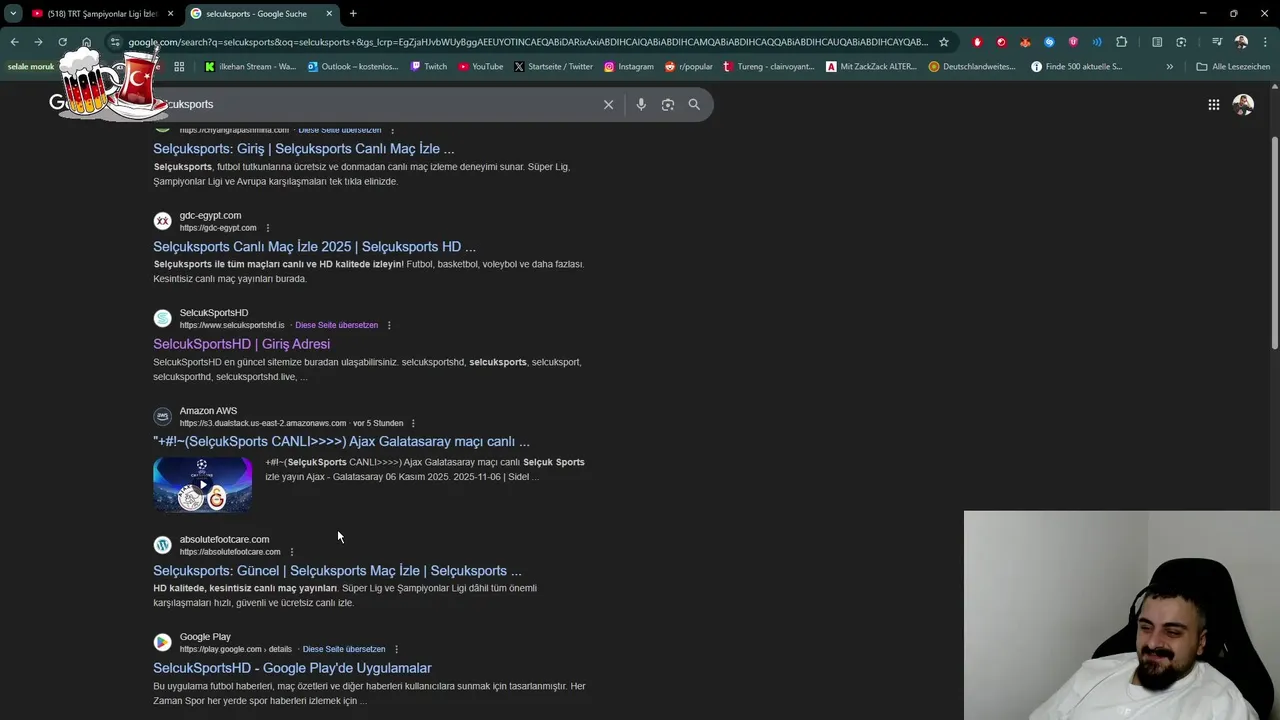Open site information icon in address bar

tap(115, 42)
